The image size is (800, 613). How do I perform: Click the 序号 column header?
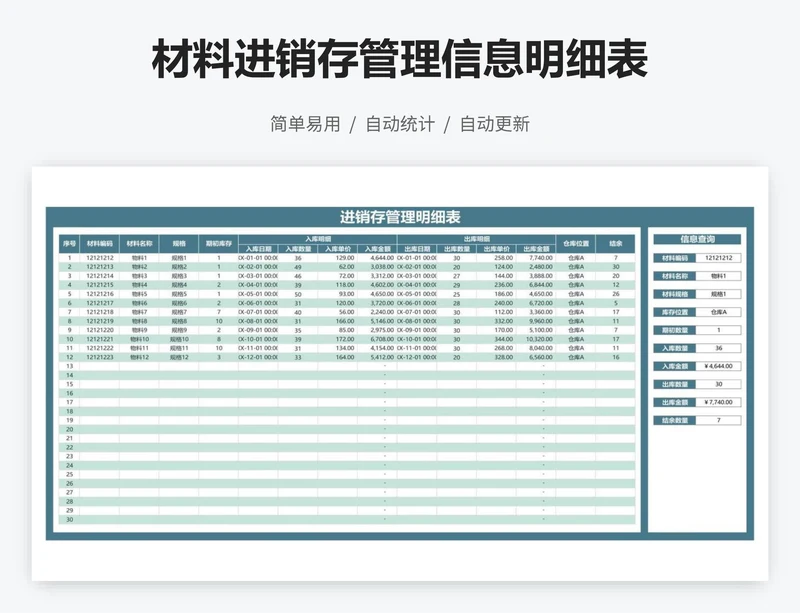(69, 243)
